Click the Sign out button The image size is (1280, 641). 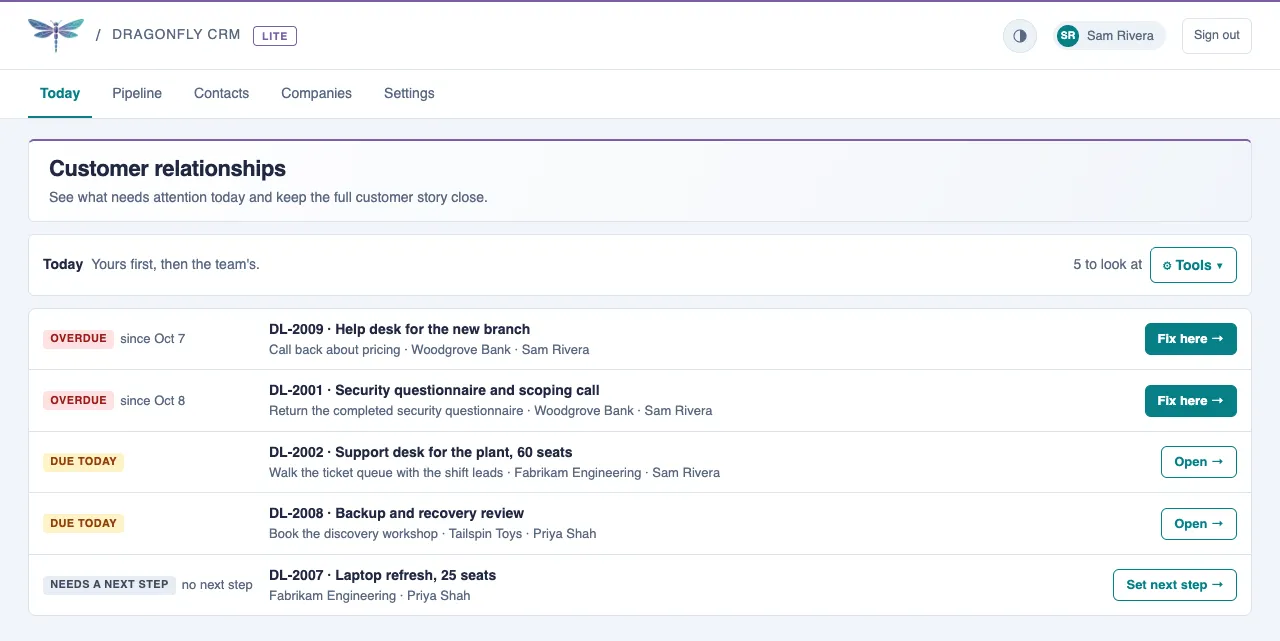1217,35
